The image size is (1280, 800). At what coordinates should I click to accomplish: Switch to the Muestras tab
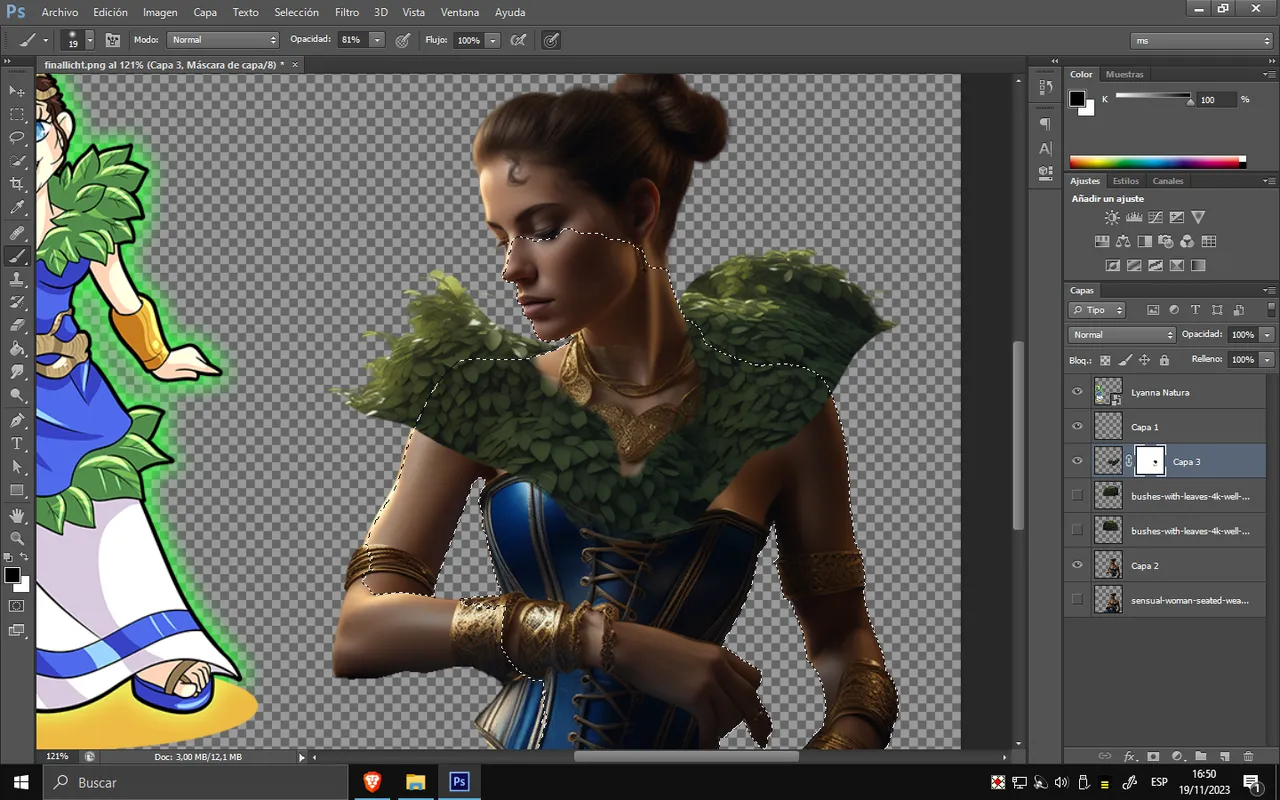[x=1125, y=74]
